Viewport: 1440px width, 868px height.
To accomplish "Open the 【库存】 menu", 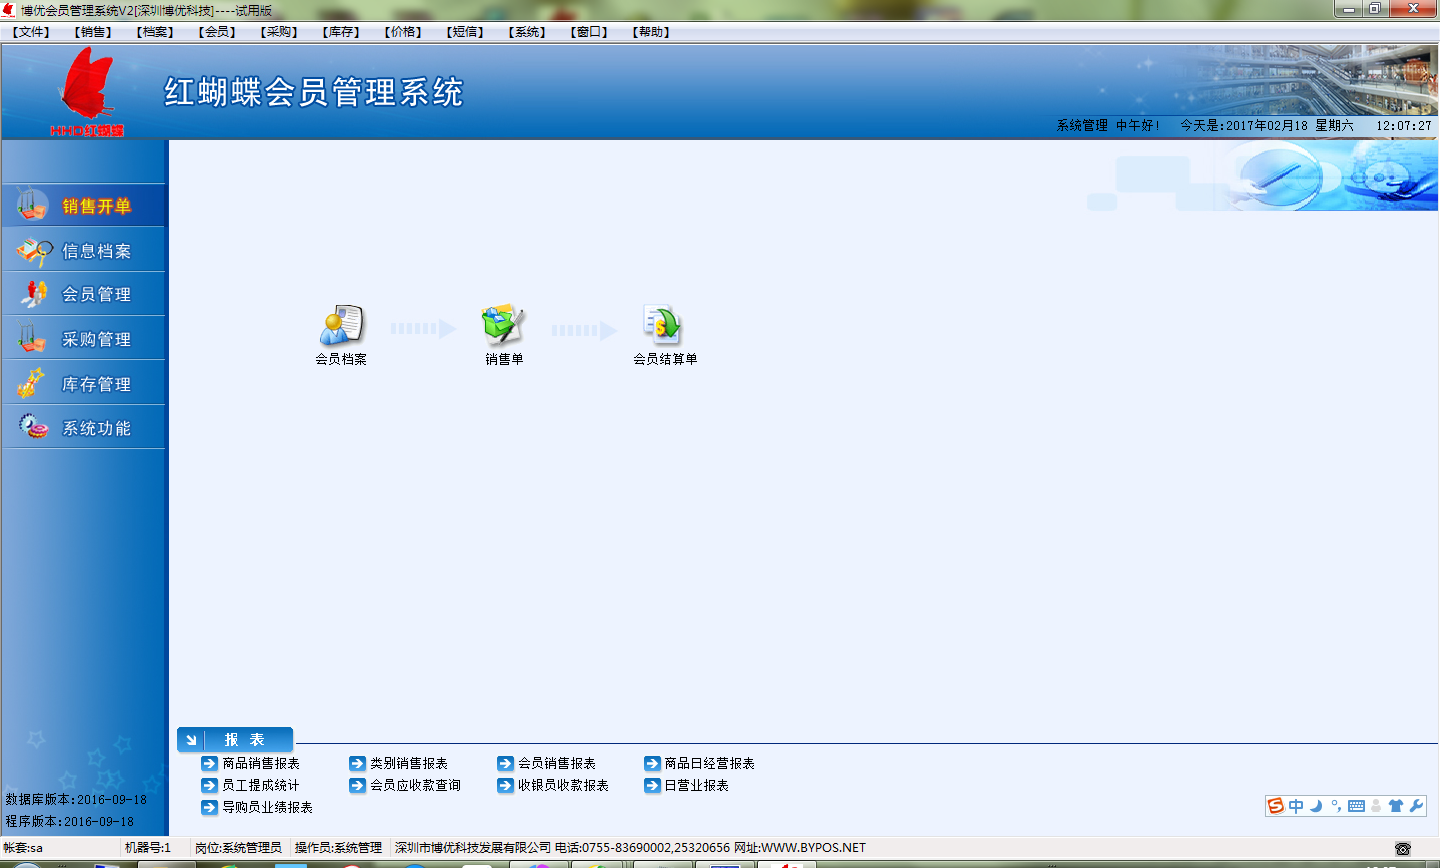I will [341, 32].
